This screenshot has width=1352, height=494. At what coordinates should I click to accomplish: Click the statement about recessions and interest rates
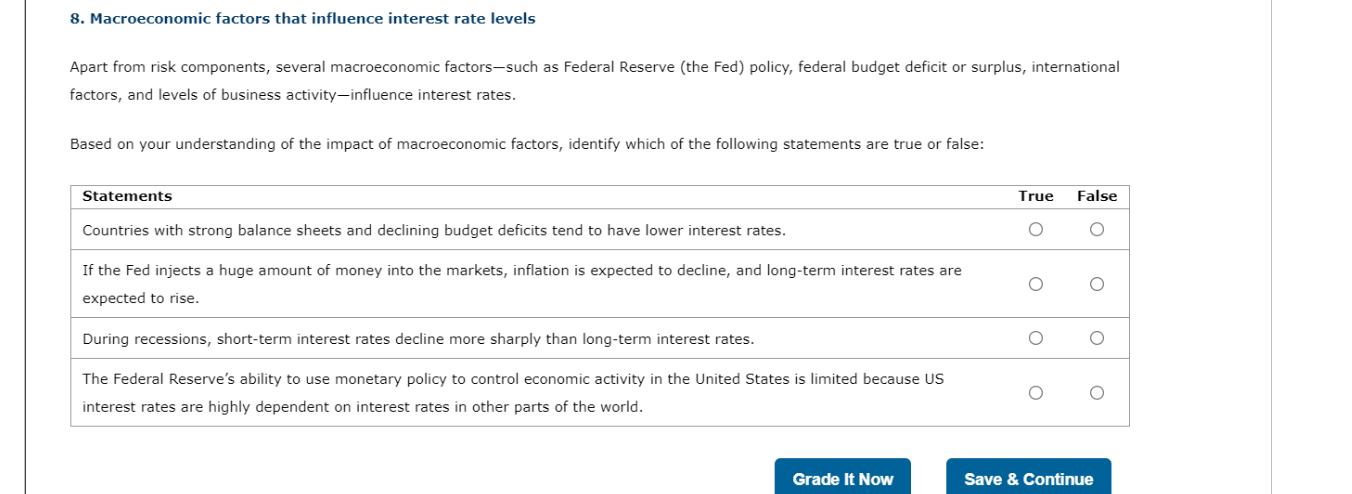418,339
